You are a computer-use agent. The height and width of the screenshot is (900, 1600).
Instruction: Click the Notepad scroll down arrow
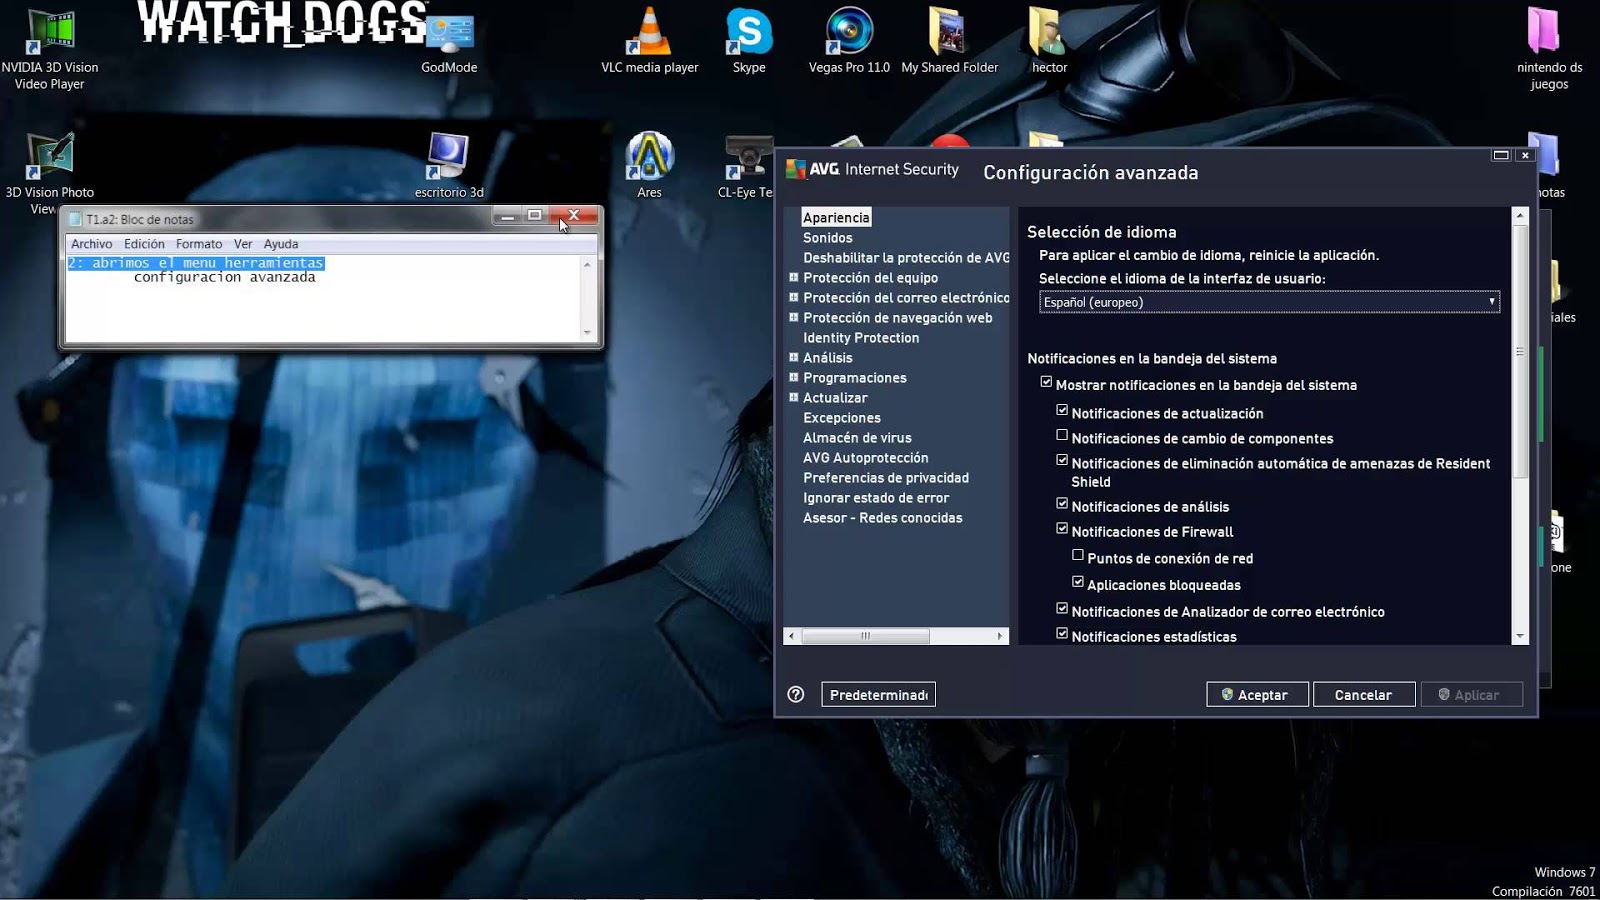click(587, 332)
